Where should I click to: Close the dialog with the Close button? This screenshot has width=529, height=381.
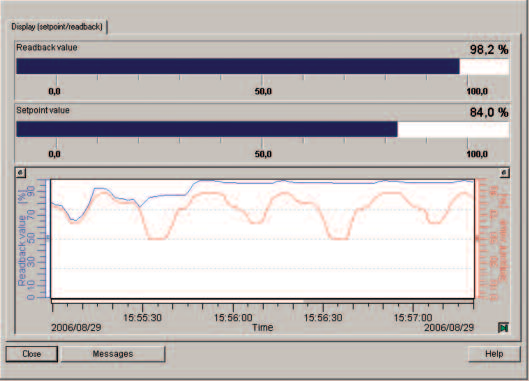(x=31, y=354)
